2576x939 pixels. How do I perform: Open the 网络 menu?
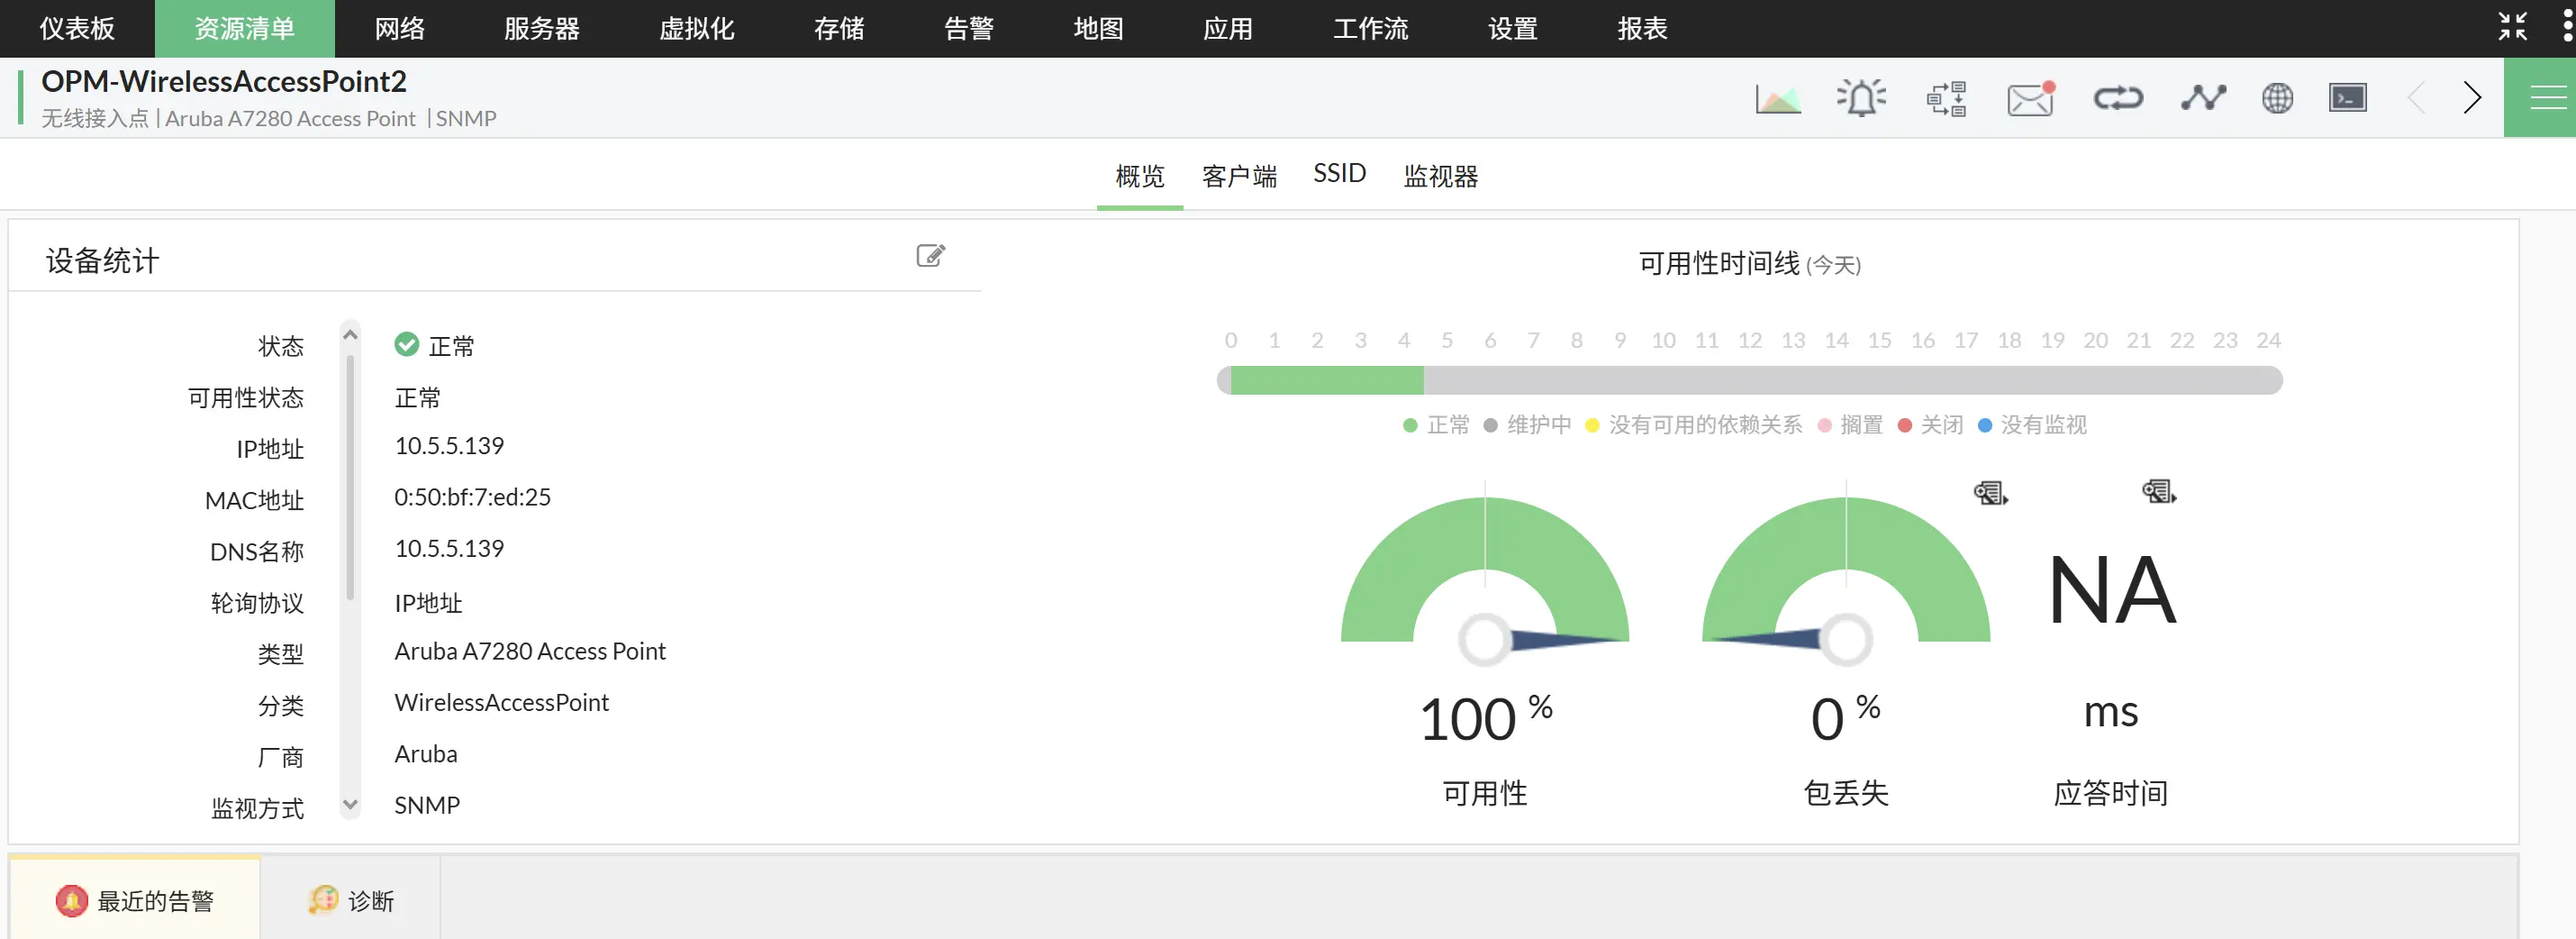399,28
